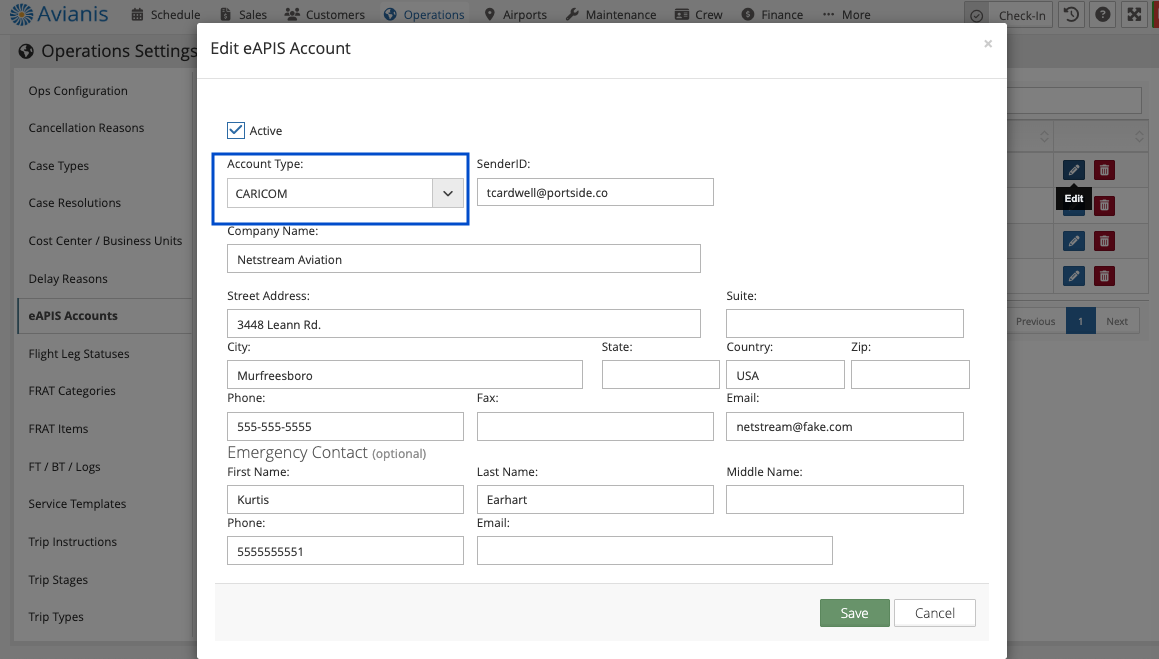Screen dimensions: 1159x659
Task: Click the pencil edit icon in last row
Action: coord(1073,276)
